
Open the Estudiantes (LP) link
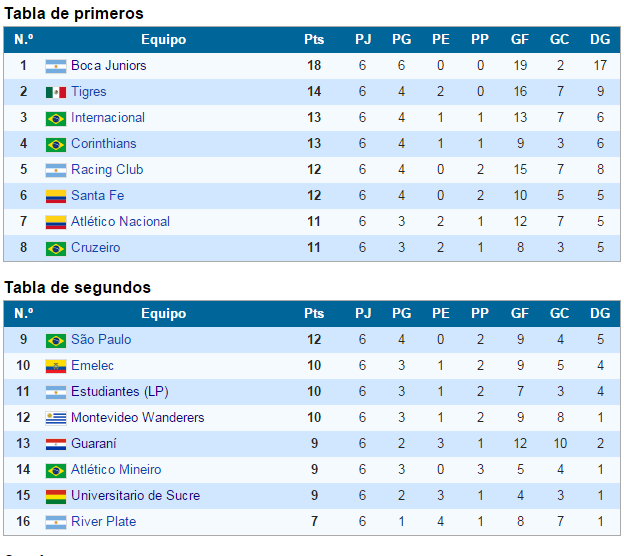point(119,392)
